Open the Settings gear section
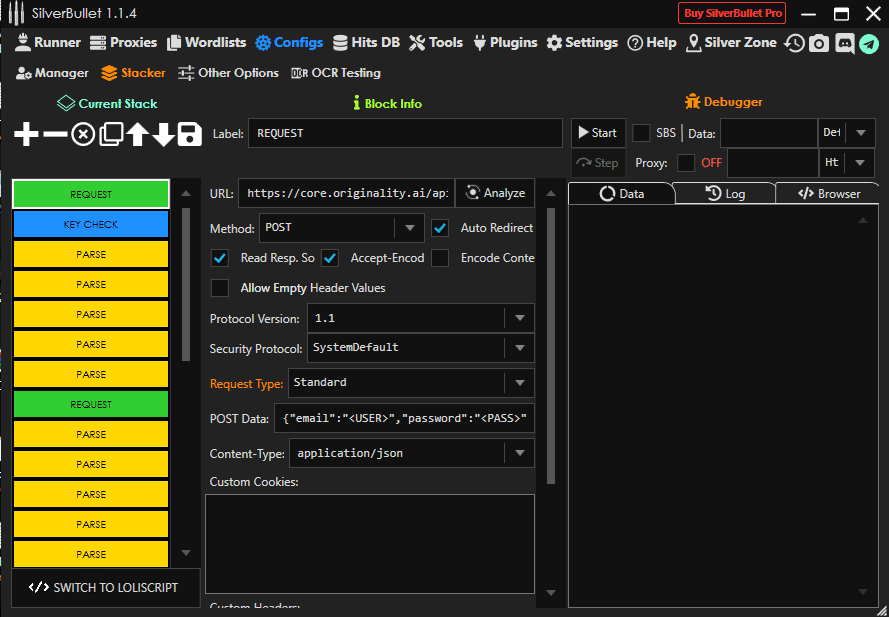This screenshot has width=889, height=617. (582, 43)
